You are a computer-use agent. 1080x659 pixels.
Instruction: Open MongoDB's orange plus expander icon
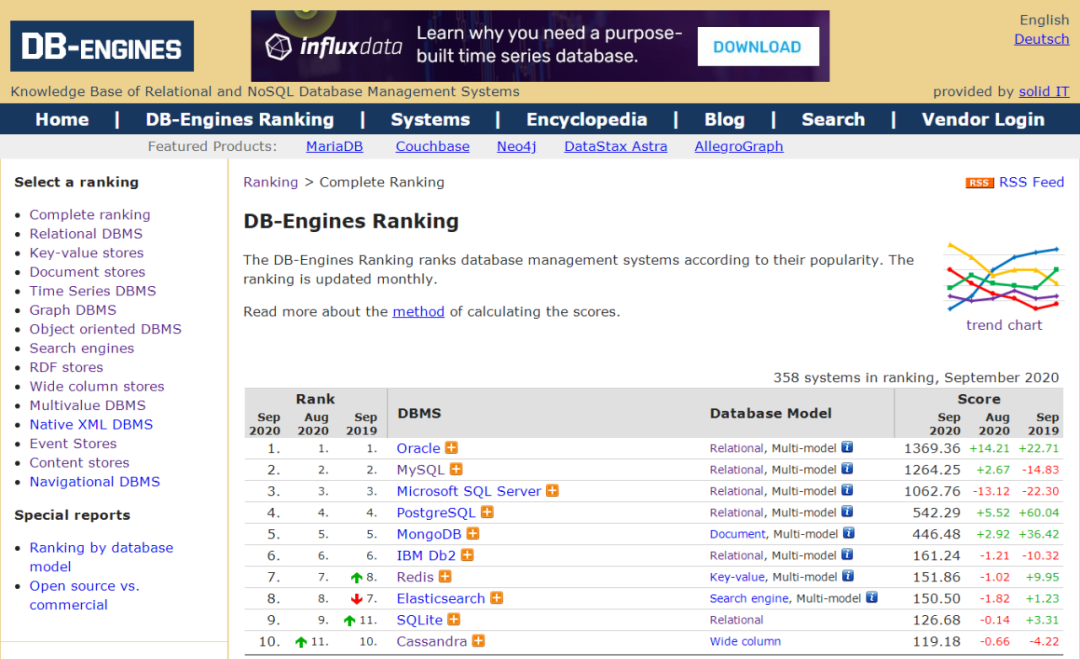point(473,533)
